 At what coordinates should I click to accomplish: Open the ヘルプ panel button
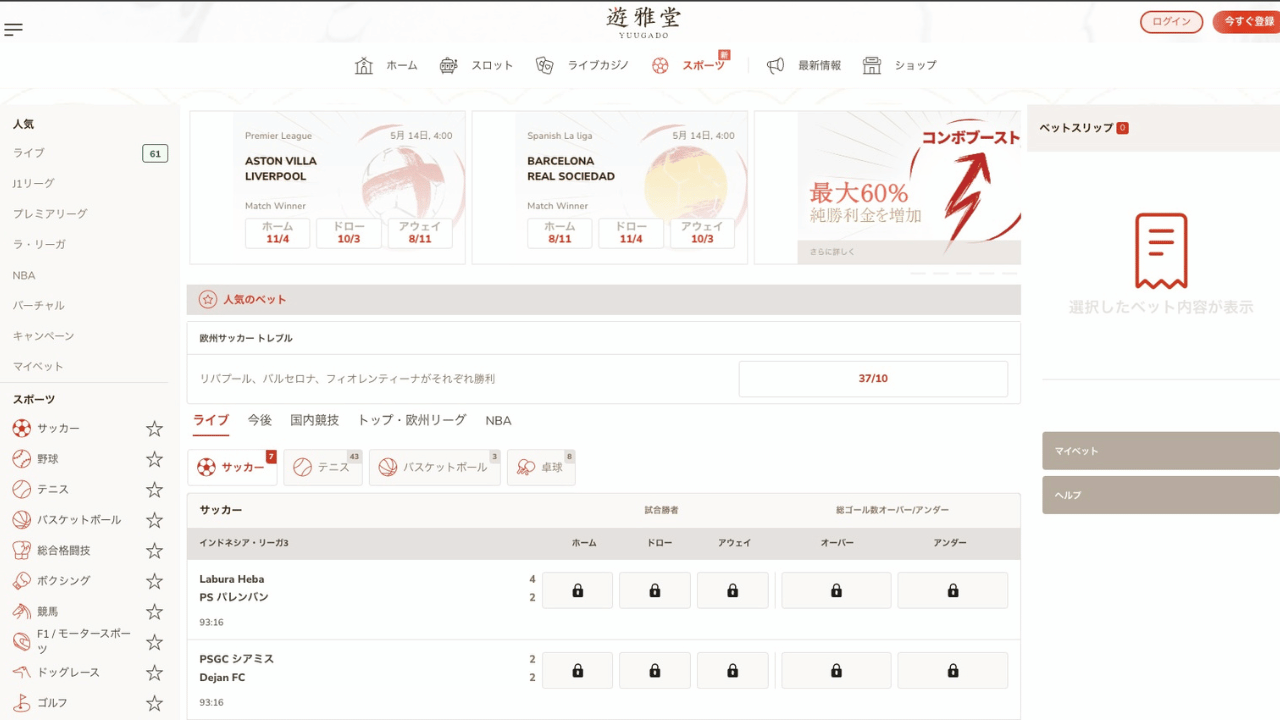pyautogui.click(x=1161, y=495)
